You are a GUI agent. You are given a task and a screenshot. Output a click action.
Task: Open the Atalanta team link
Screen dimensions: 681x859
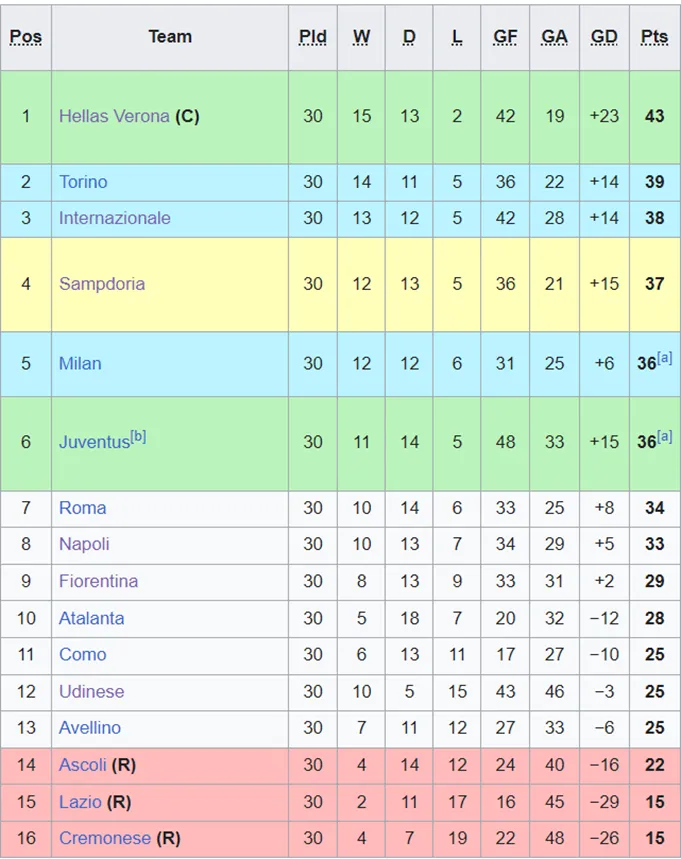92,618
